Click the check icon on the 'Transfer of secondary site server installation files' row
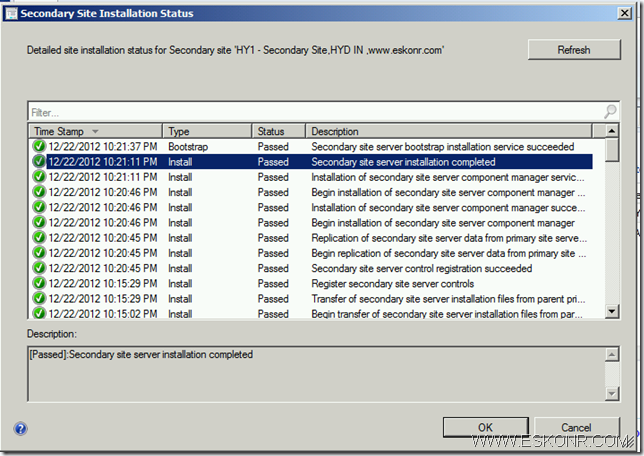Viewport: 644px width, 456px height. [x=39, y=298]
